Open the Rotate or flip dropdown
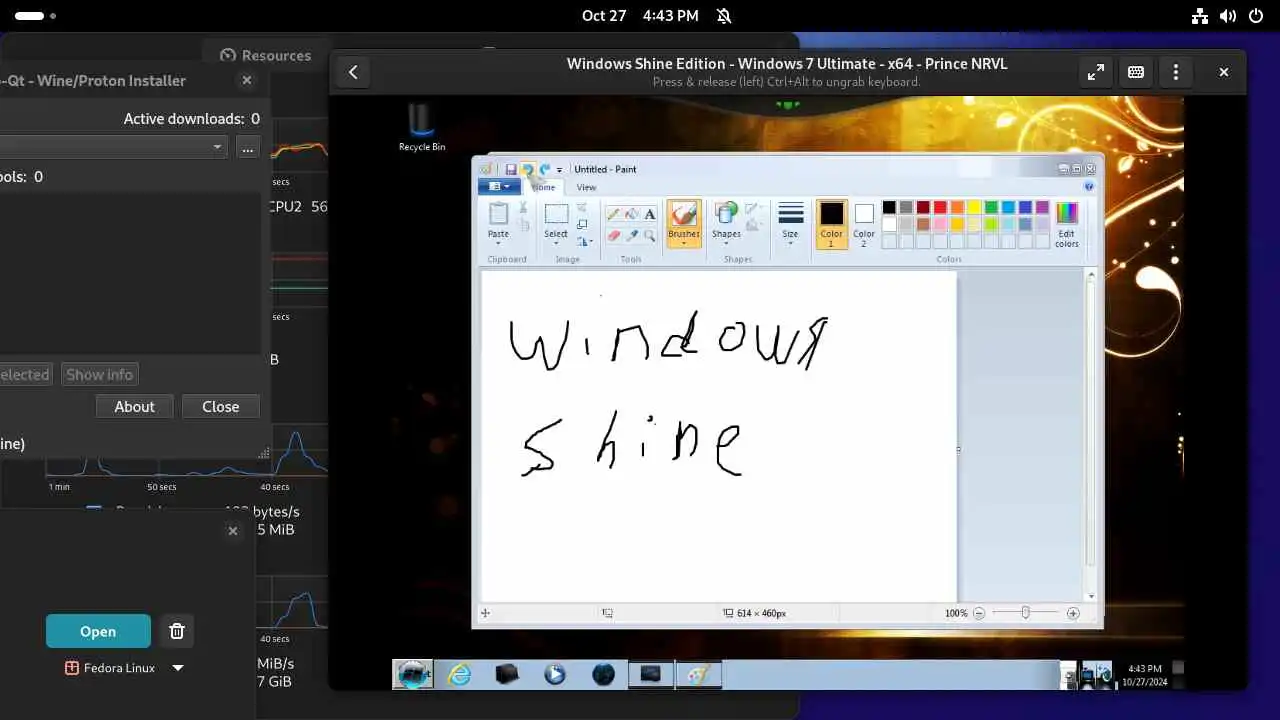Viewport: 1280px width, 720px height. pos(584,240)
